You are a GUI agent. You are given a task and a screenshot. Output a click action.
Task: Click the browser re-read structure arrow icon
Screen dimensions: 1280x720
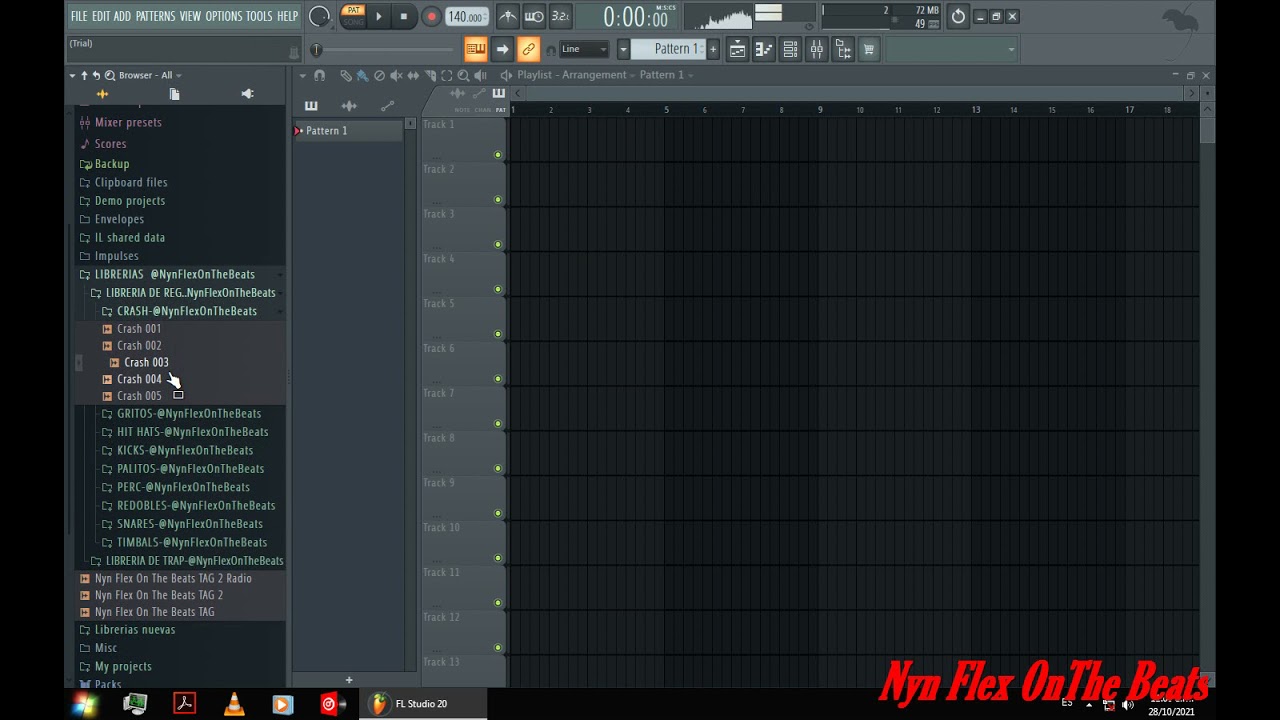[x=96, y=75]
